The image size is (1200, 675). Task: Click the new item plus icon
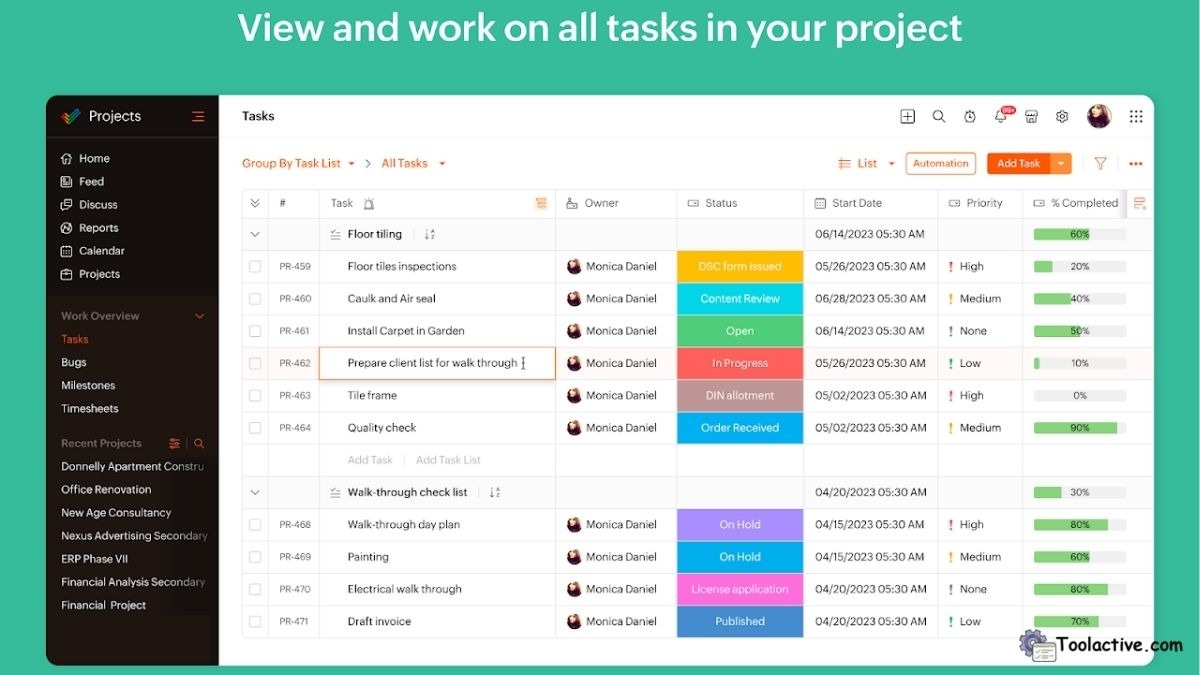[x=907, y=117]
